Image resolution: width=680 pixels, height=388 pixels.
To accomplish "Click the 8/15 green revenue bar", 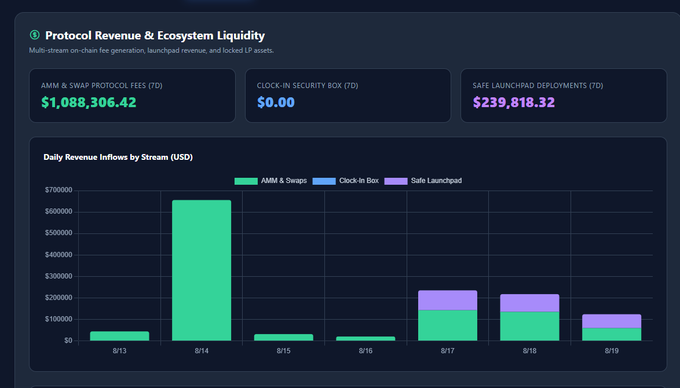I will [284, 337].
